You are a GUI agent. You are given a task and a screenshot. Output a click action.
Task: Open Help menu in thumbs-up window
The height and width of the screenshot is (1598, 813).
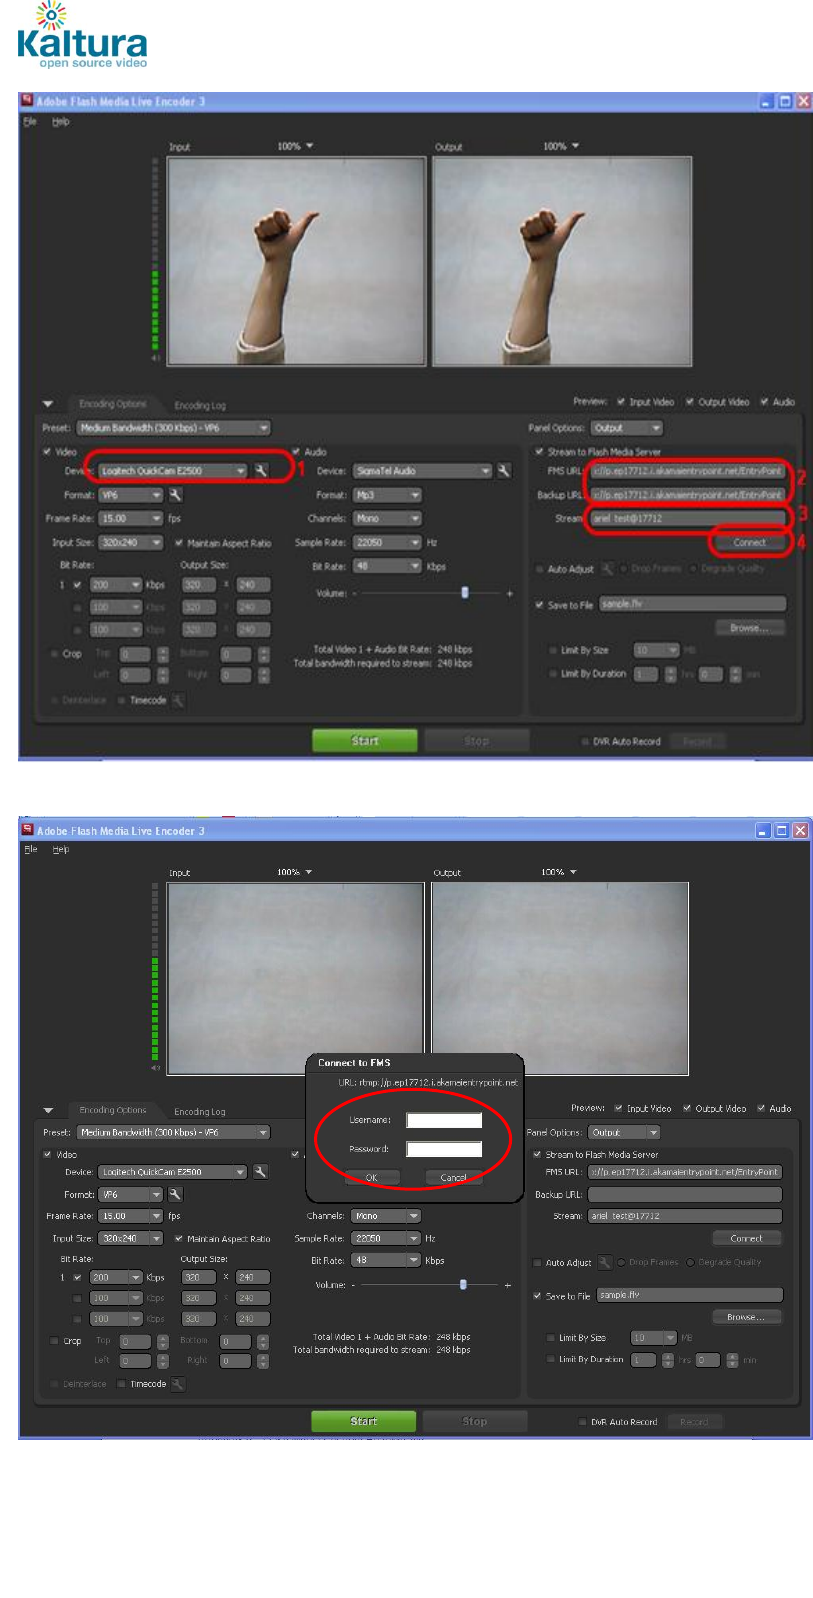click(61, 121)
